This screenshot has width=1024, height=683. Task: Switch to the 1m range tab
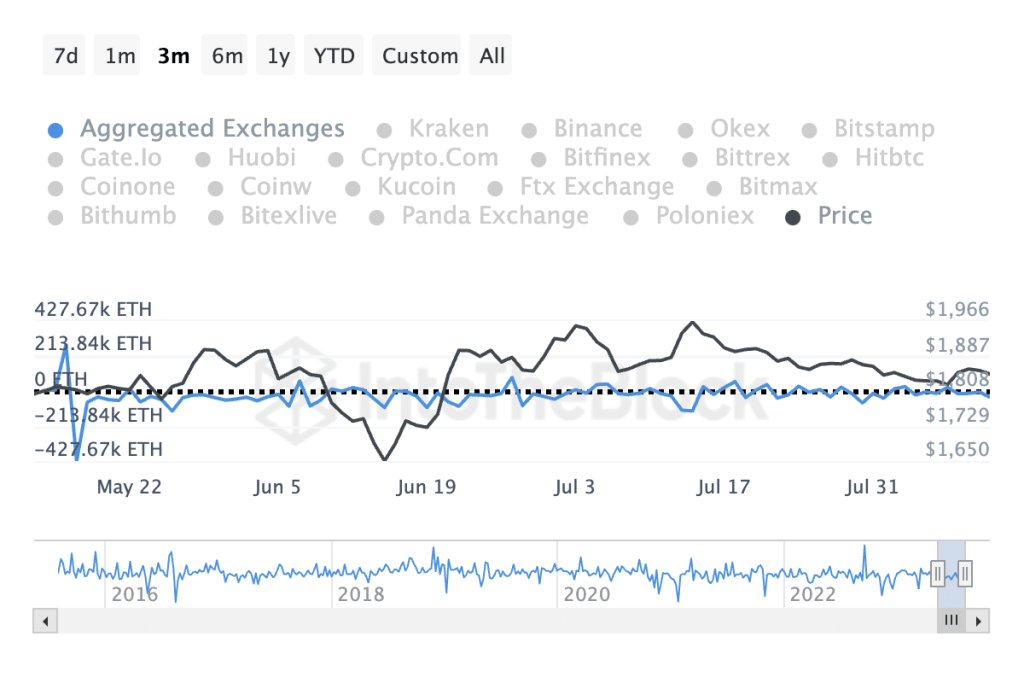120,56
